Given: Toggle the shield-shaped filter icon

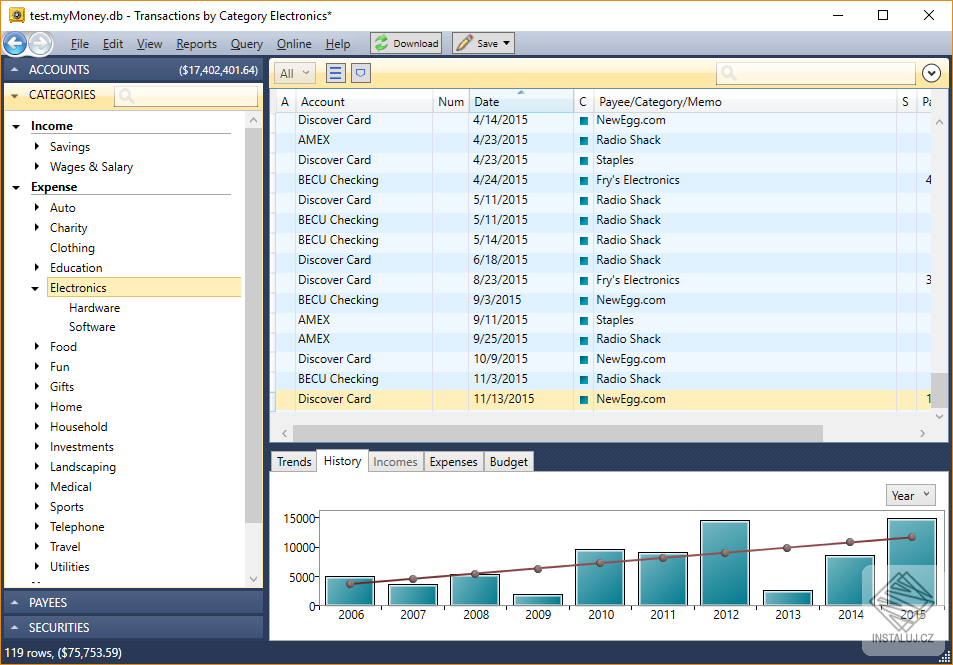Looking at the screenshot, I should pyautogui.click(x=361, y=73).
